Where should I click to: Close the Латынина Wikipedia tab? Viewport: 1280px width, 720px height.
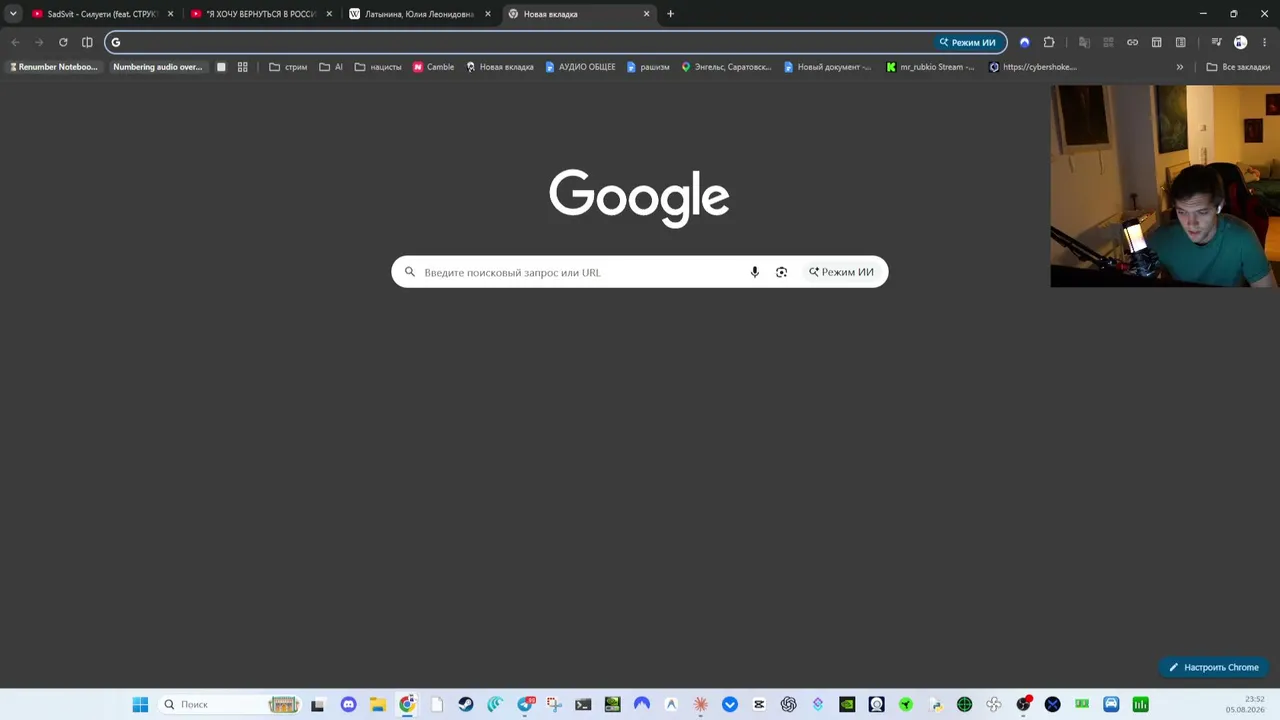pyautogui.click(x=488, y=14)
